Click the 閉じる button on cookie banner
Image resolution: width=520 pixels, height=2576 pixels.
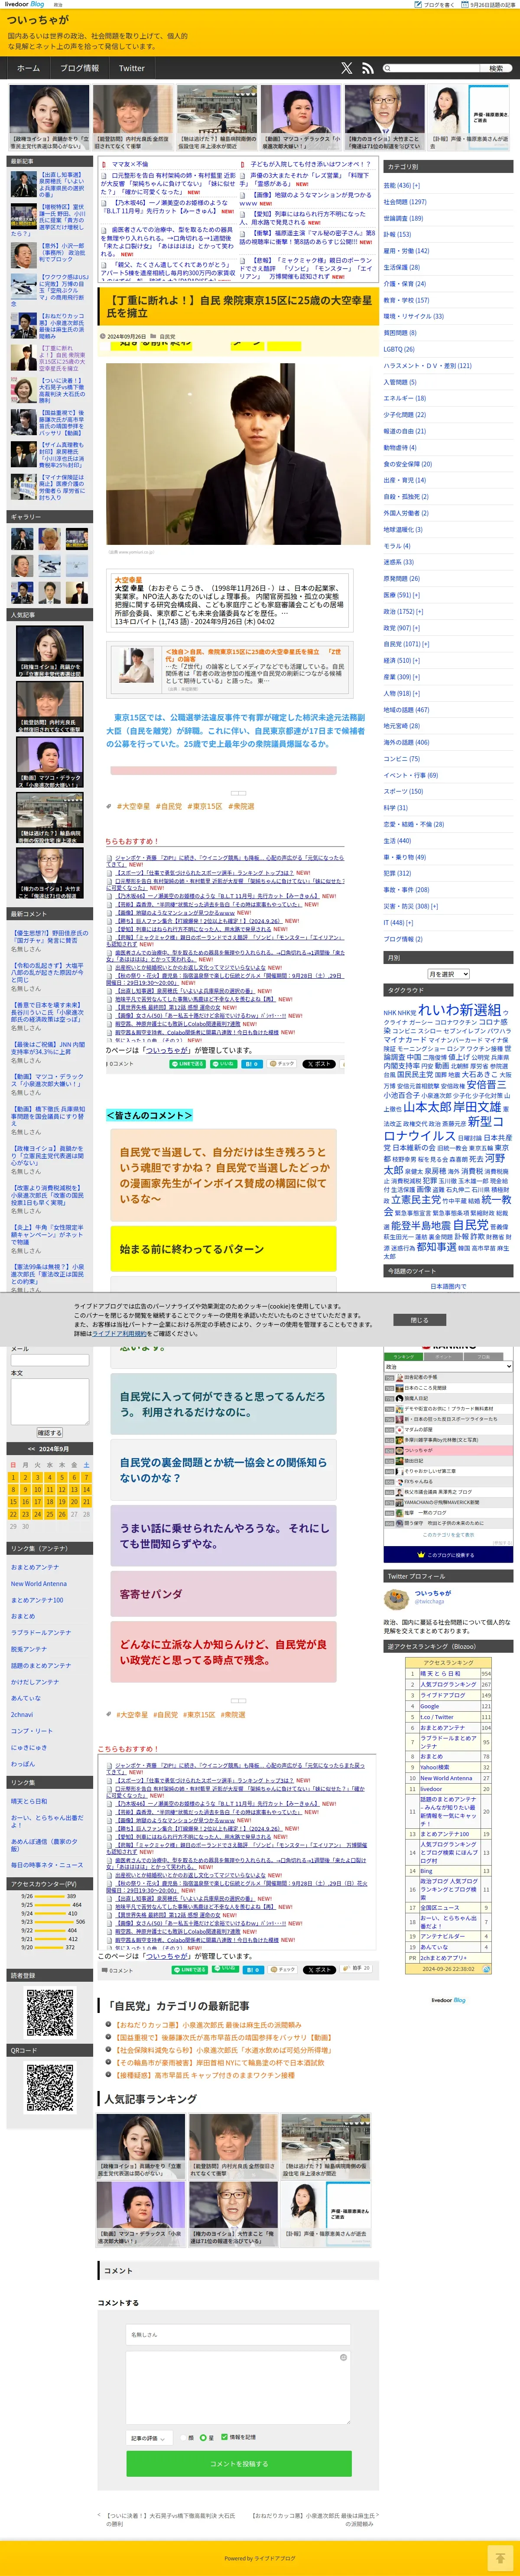(x=419, y=1320)
